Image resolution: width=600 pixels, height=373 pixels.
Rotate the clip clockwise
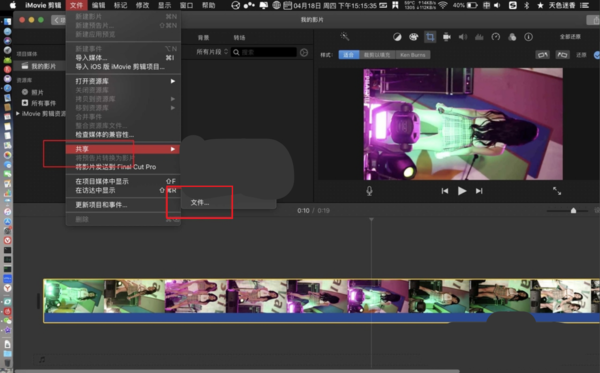click(x=562, y=55)
